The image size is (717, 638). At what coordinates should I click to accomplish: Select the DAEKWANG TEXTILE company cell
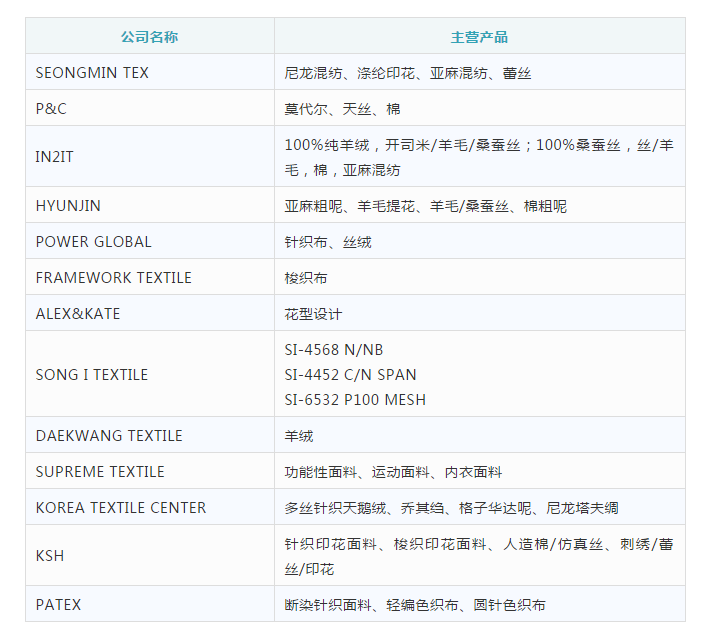(x=150, y=435)
